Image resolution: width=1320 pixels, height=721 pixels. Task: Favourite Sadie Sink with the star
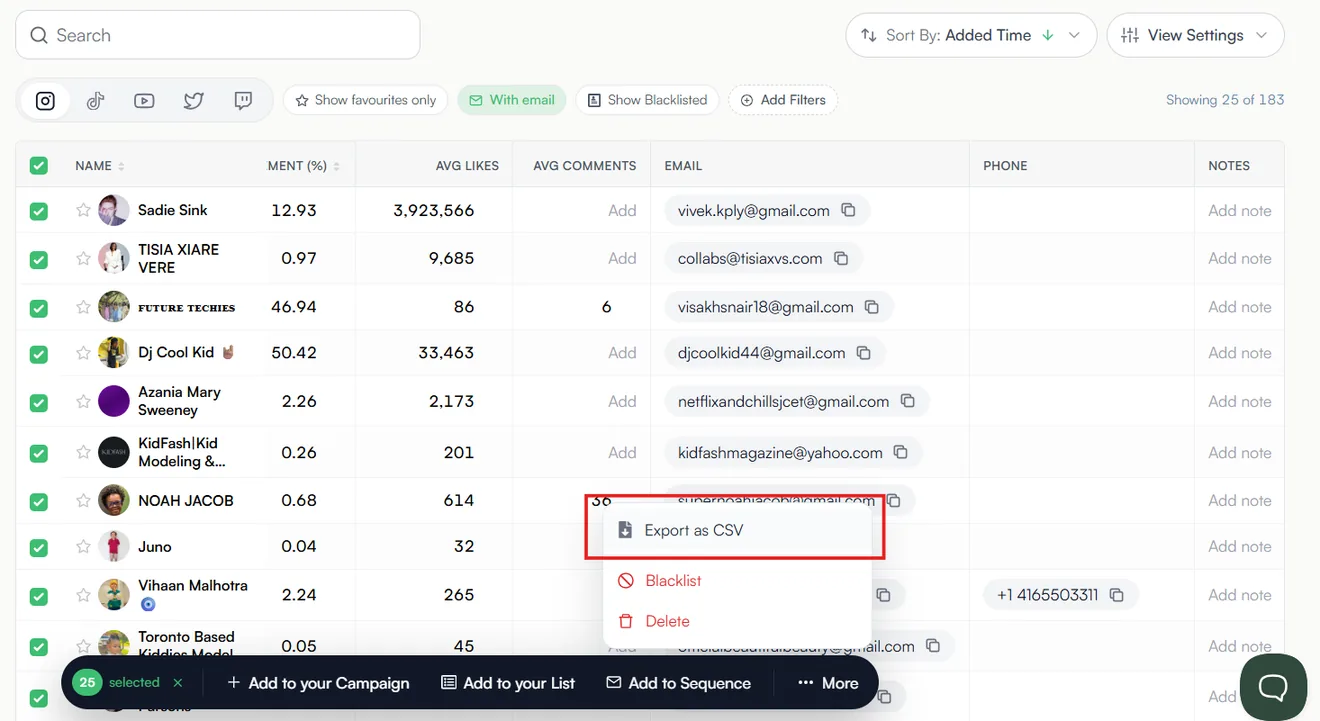coord(83,210)
